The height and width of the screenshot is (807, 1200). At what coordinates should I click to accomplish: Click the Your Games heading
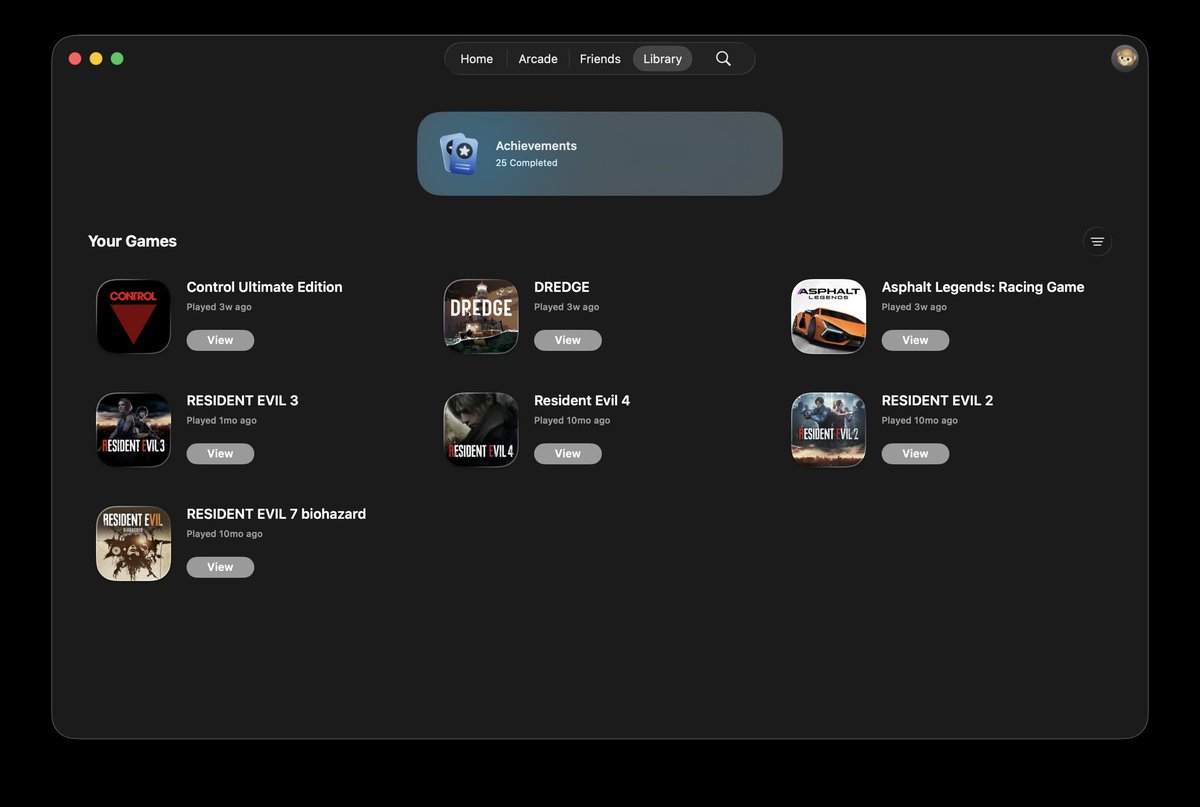[132, 241]
